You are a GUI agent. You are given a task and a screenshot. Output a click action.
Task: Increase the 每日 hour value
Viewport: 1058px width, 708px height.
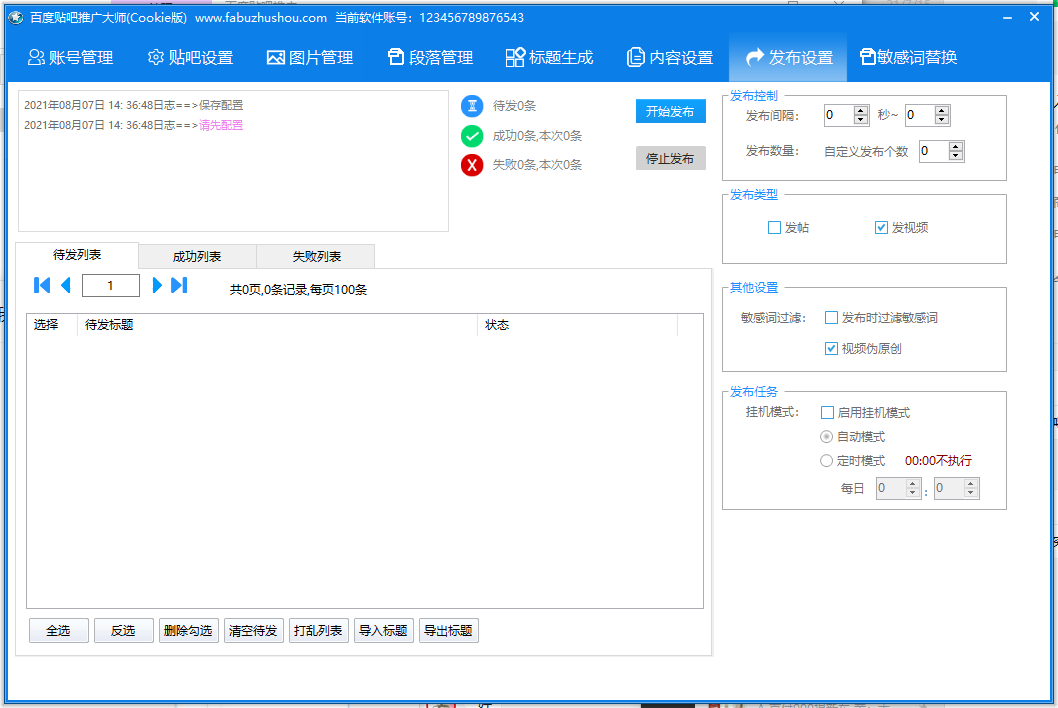pos(913,483)
